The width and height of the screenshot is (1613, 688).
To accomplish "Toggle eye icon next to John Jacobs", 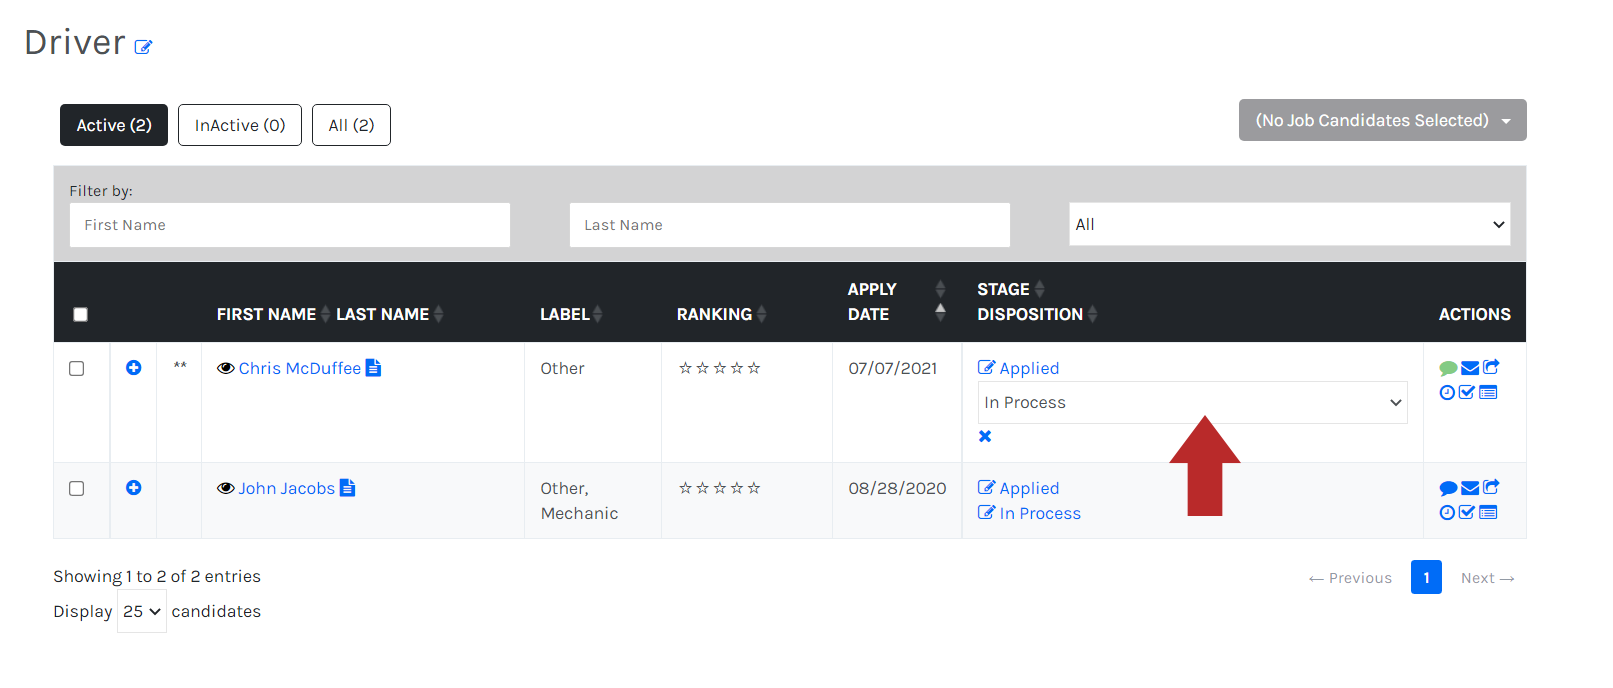I will pyautogui.click(x=226, y=488).
